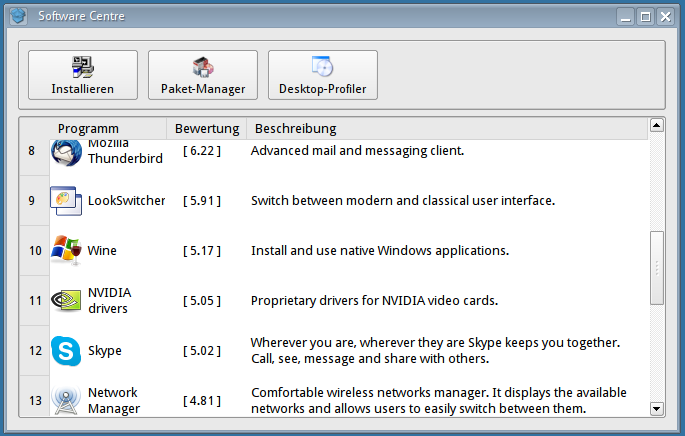Image resolution: width=685 pixels, height=436 pixels.
Task: Select the Skype name text
Action: pyautogui.click(x=105, y=351)
